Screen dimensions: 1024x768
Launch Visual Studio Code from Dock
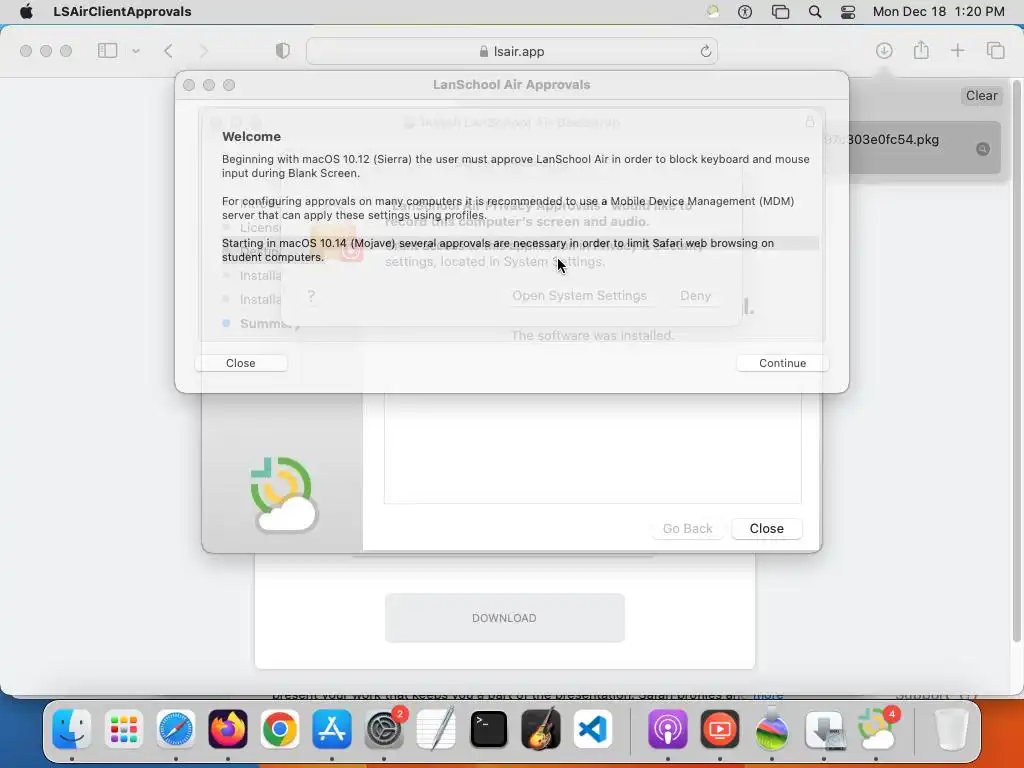(593, 729)
